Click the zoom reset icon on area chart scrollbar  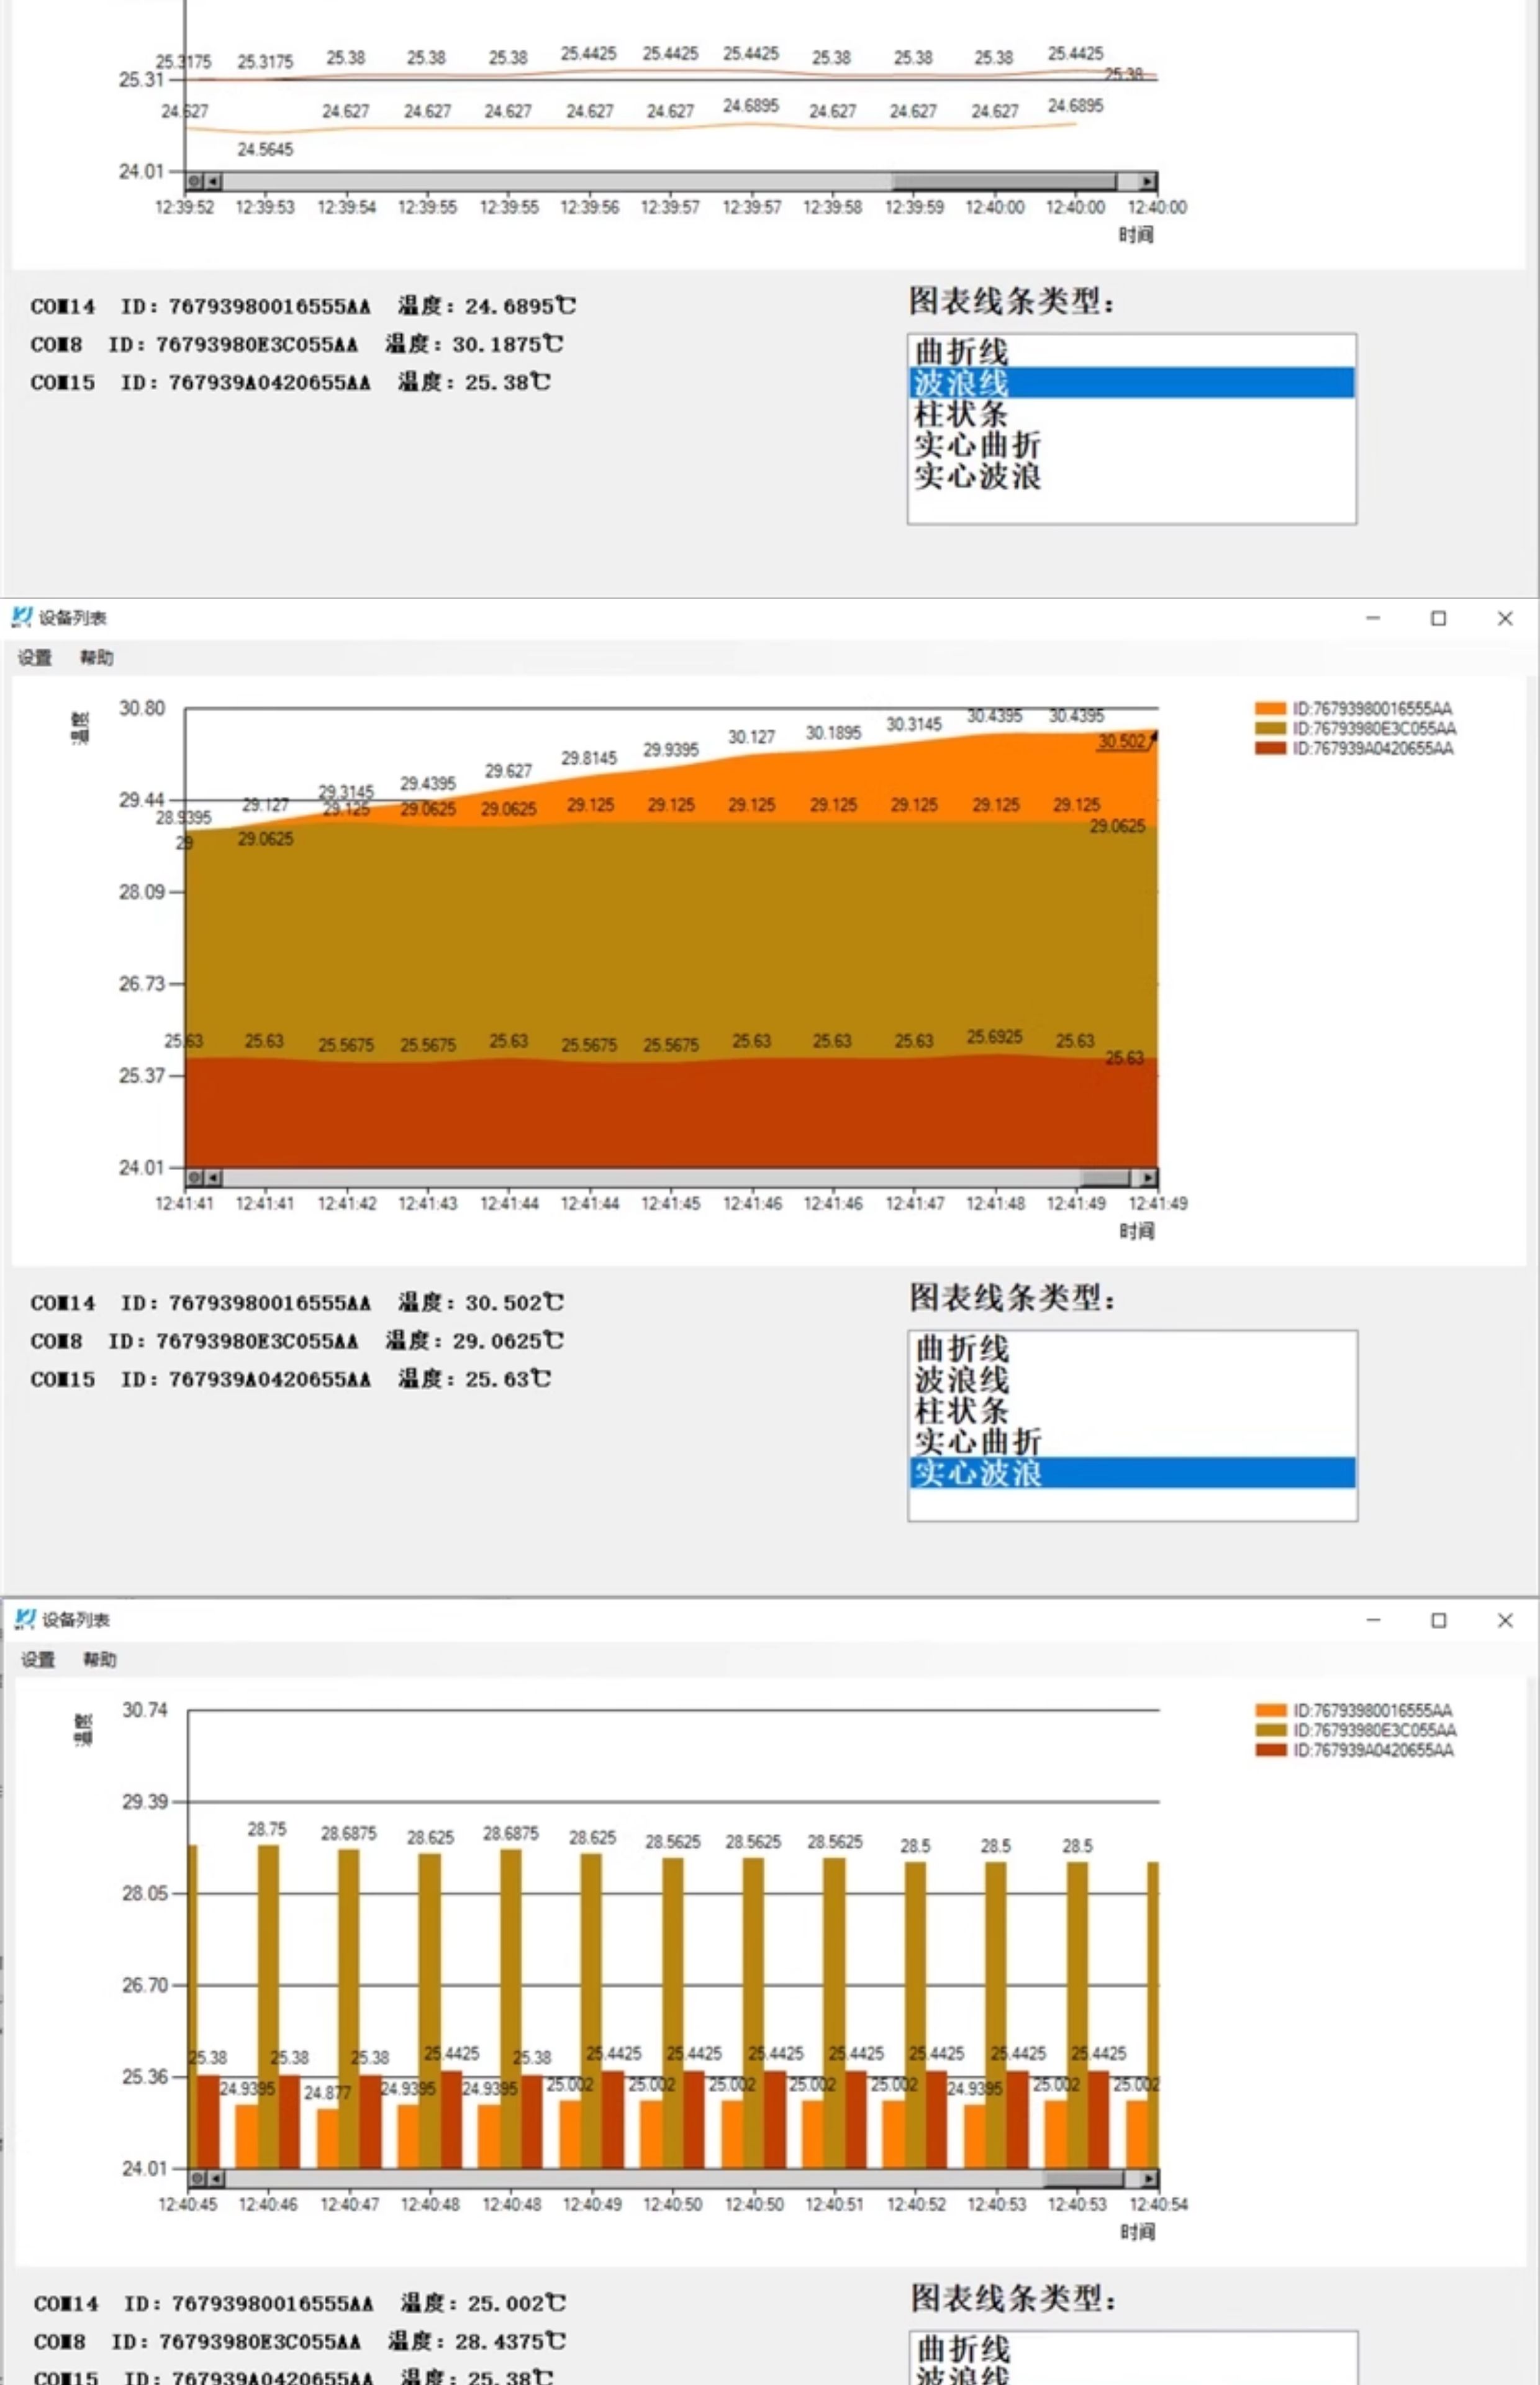click(195, 1177)
